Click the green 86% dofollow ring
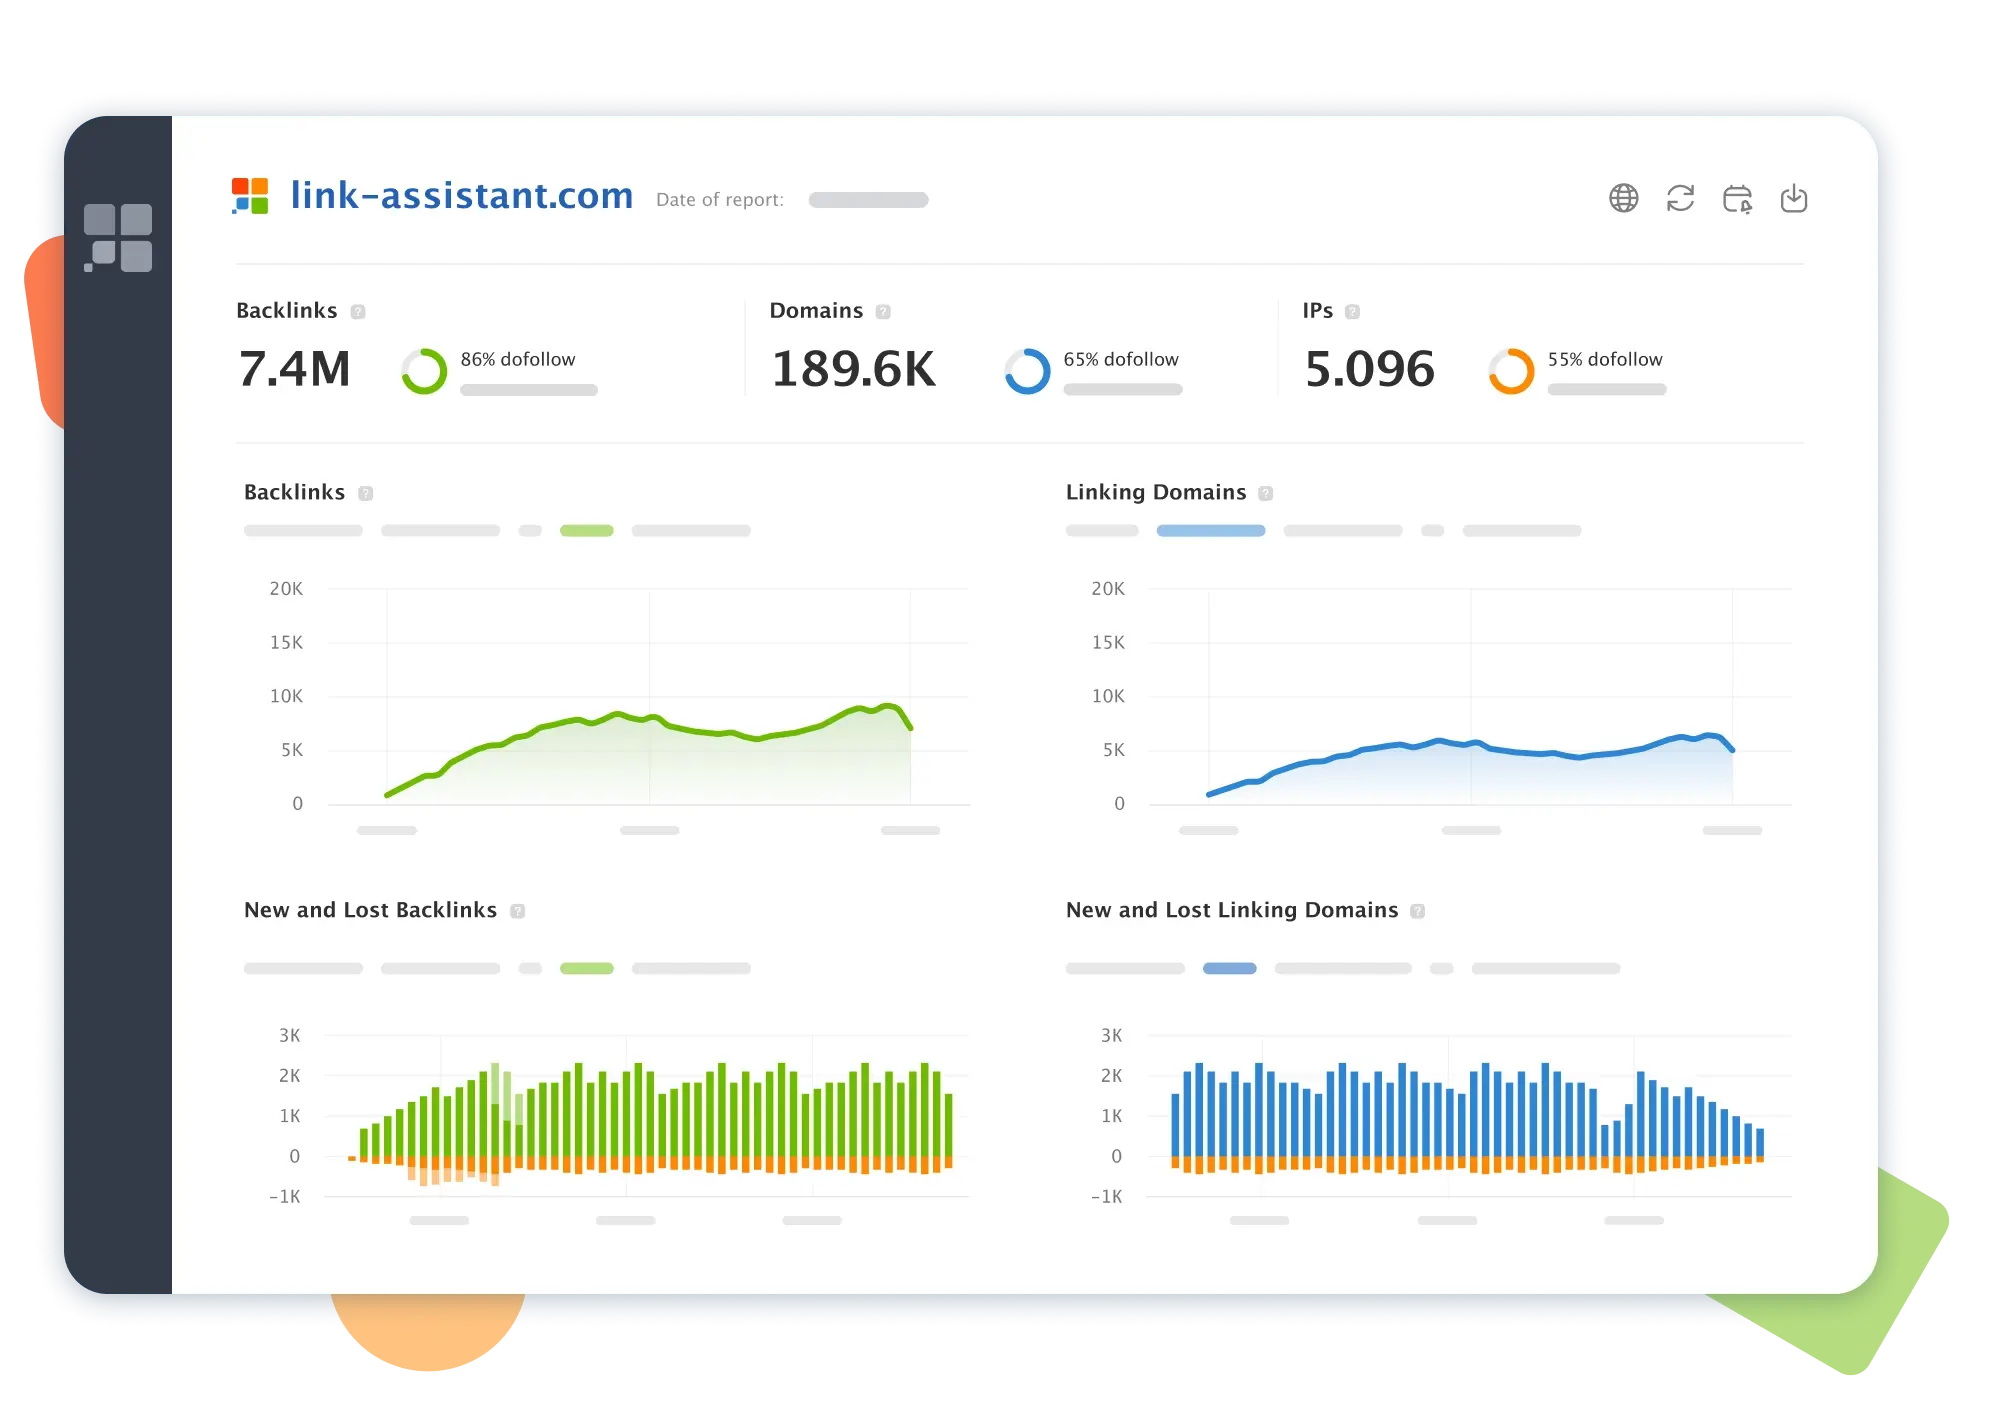The height and width of the screenshot is (1422, 2000). (424, 371)
